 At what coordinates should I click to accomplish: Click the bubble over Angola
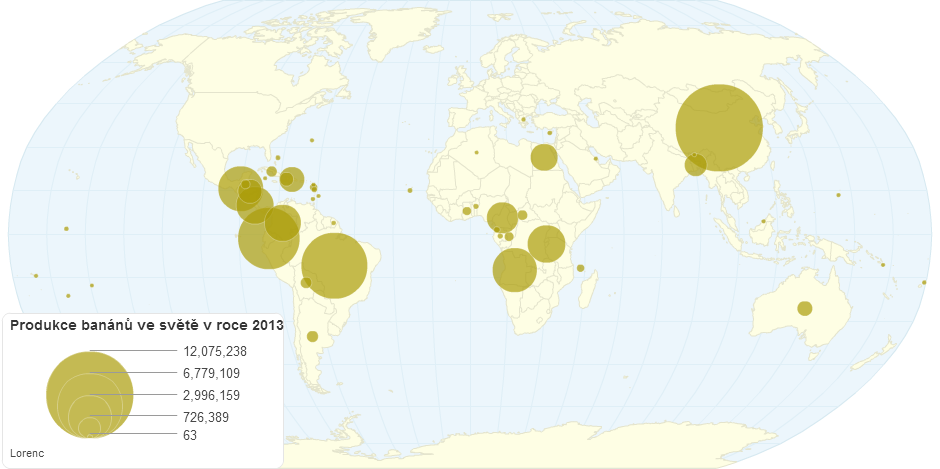pyautogui.click(x=515, y=270)
